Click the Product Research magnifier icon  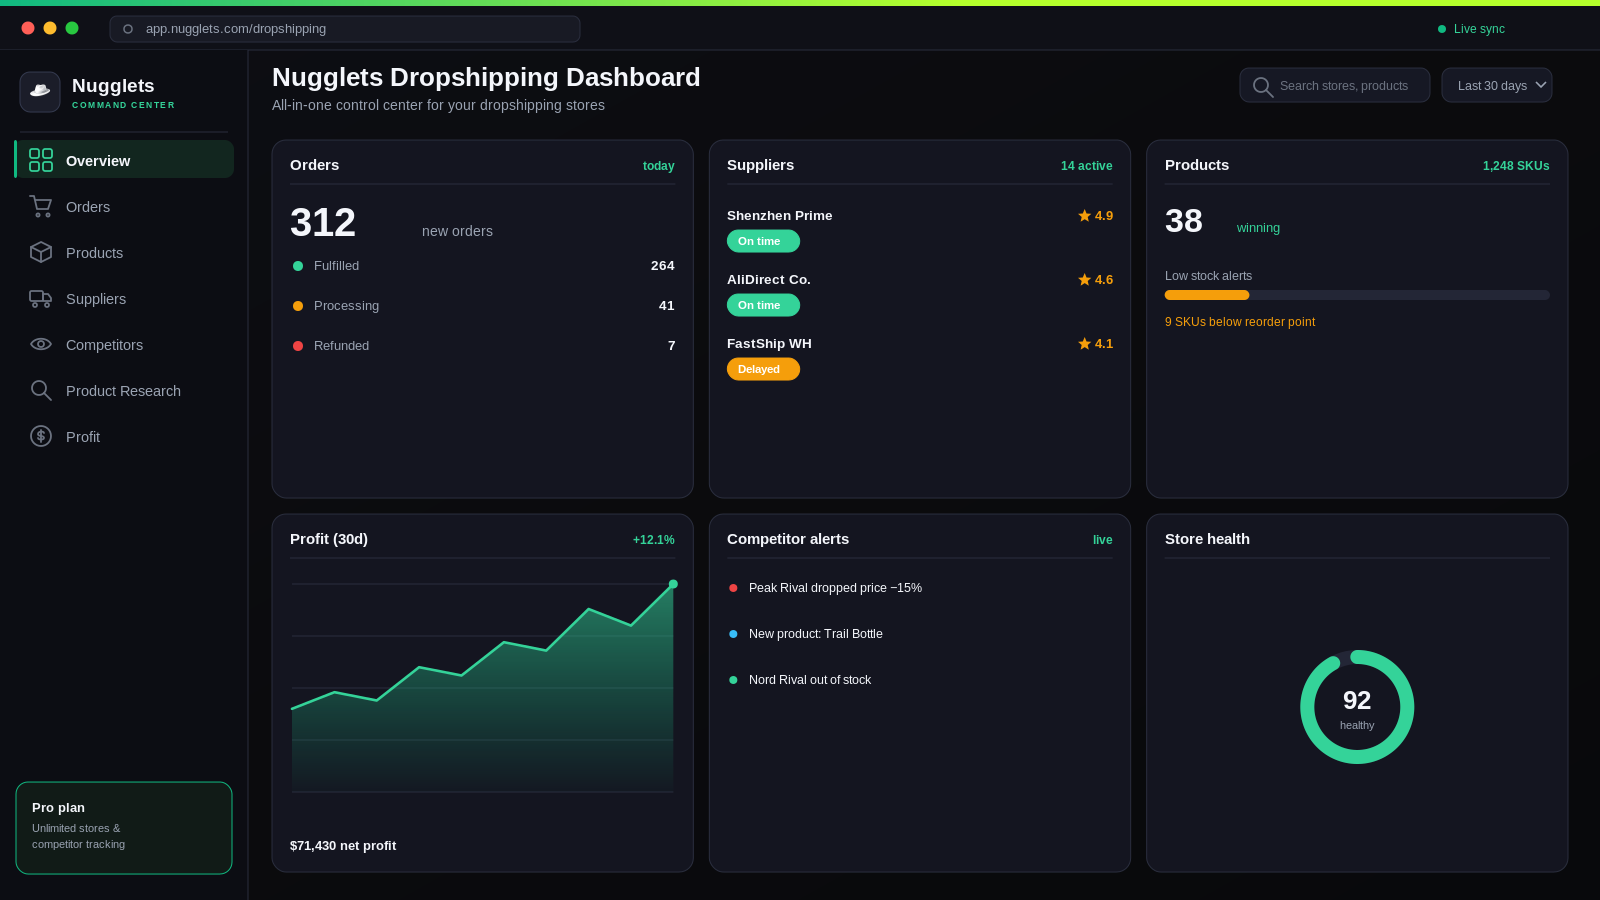(x=41, y=390)
